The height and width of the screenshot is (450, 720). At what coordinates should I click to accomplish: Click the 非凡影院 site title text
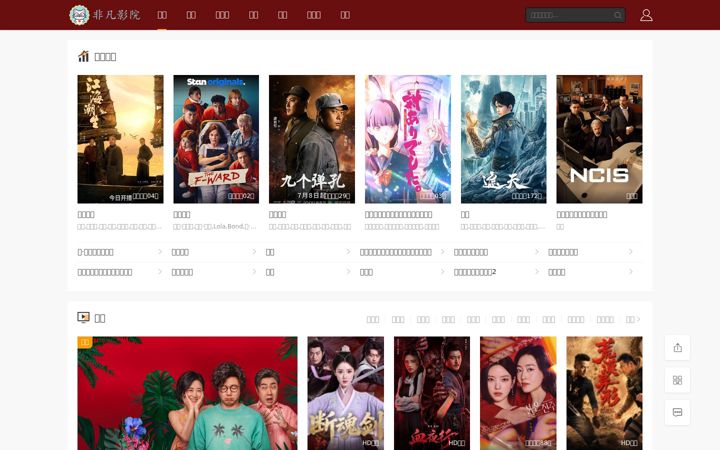(x=116, y=15)
